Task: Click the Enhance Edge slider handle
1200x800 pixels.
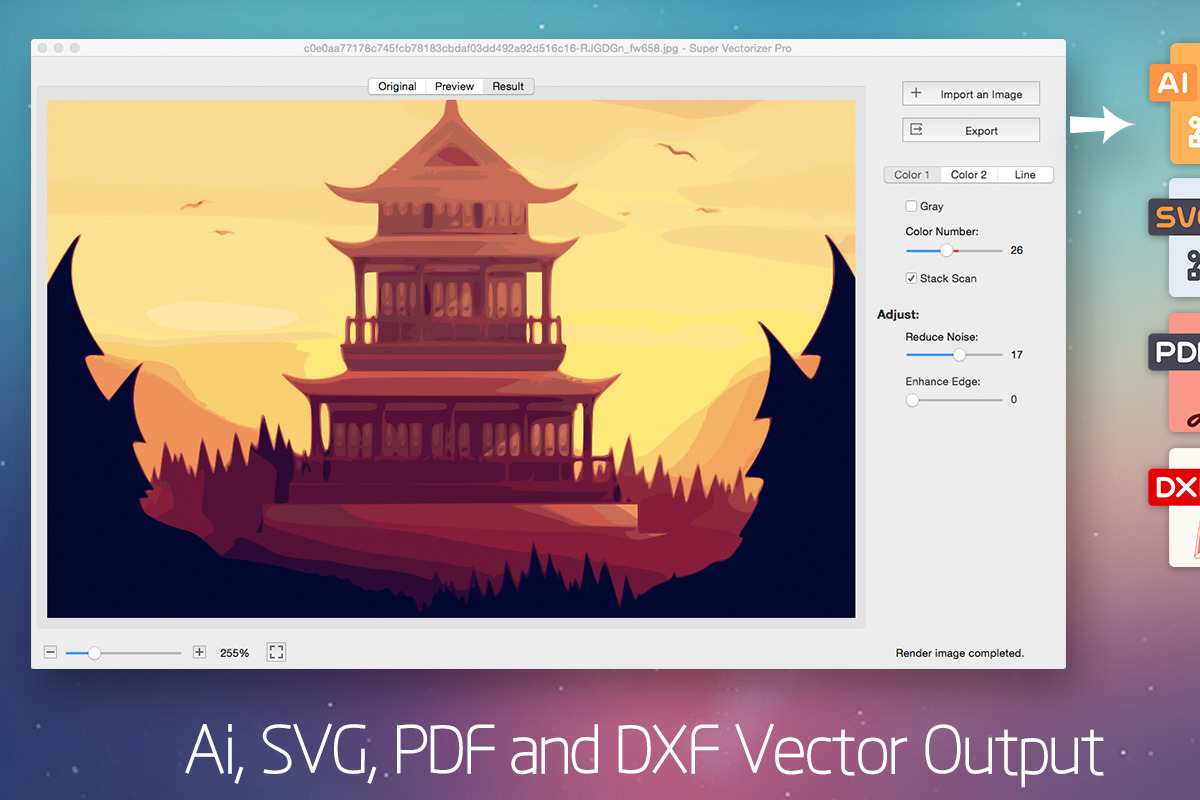Action: 912,400
